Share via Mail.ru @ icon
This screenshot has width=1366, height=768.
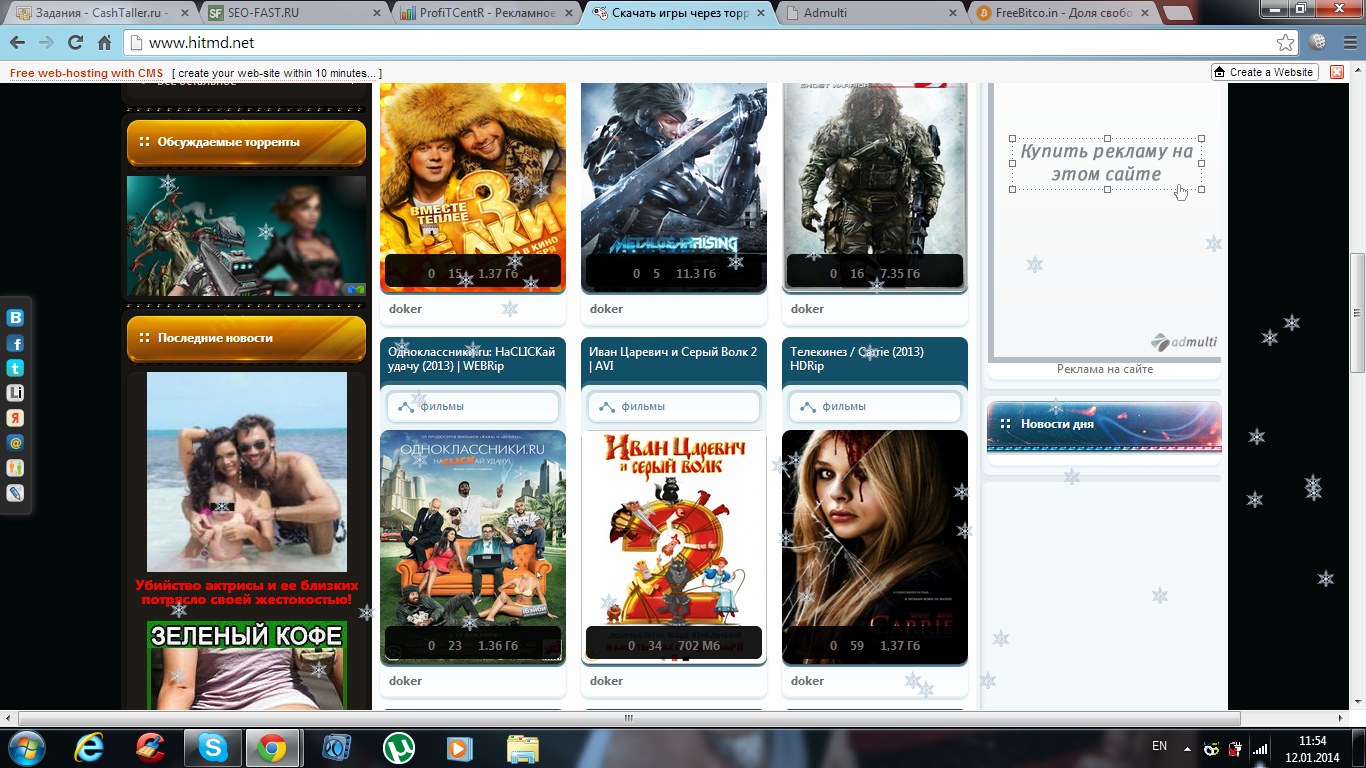(x=15, y=443)
